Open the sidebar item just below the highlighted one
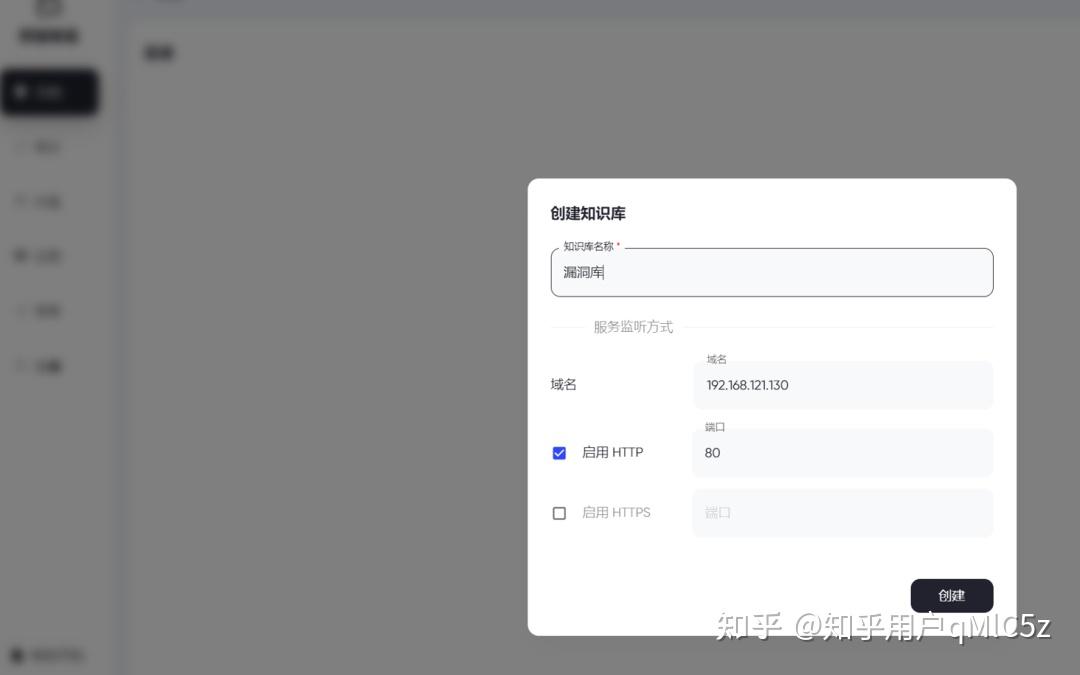 (40, 147)
